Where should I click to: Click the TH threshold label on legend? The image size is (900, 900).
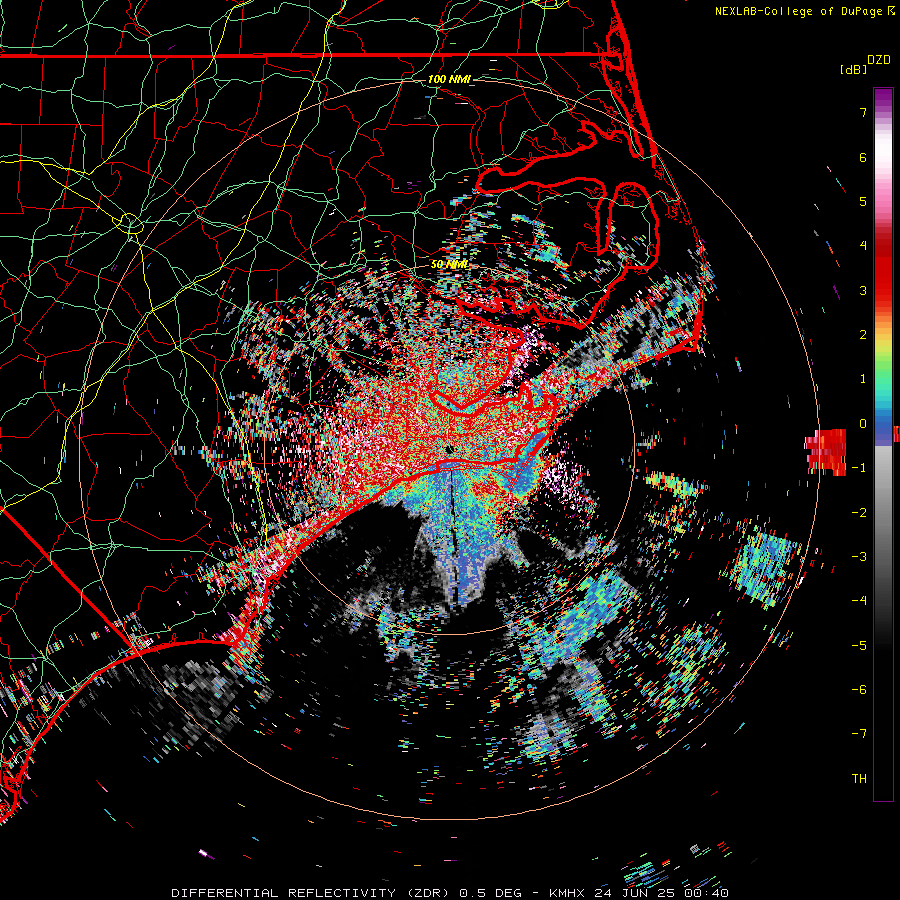tap(859, 779)
